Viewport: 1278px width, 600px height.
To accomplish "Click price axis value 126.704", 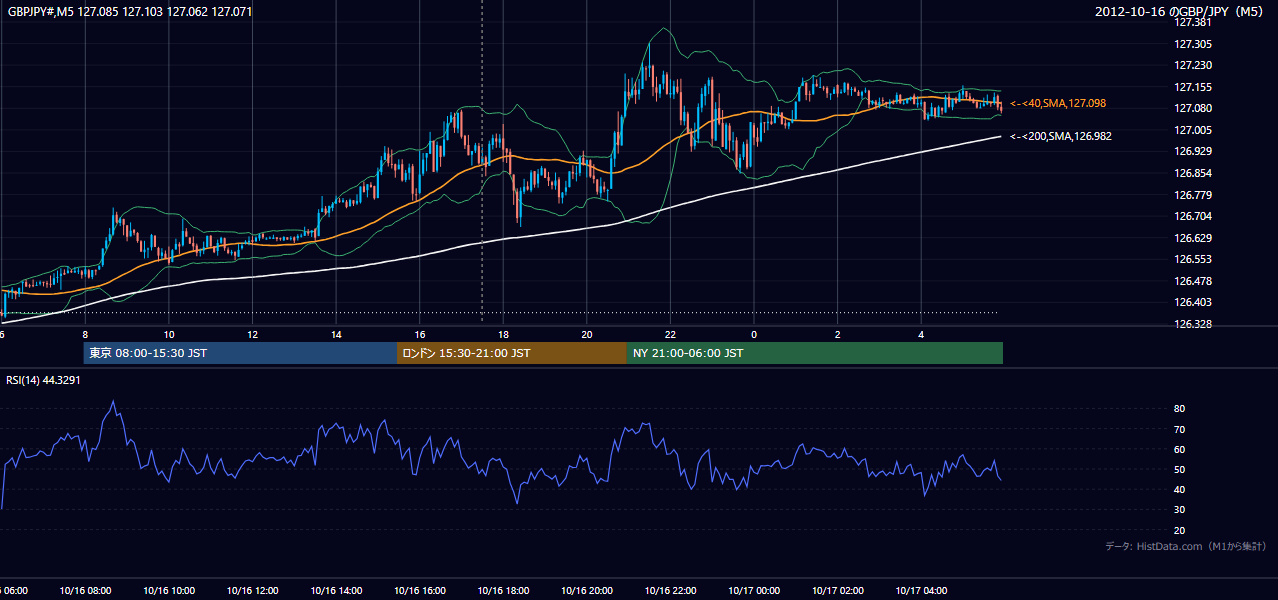I will point(1193,216).
